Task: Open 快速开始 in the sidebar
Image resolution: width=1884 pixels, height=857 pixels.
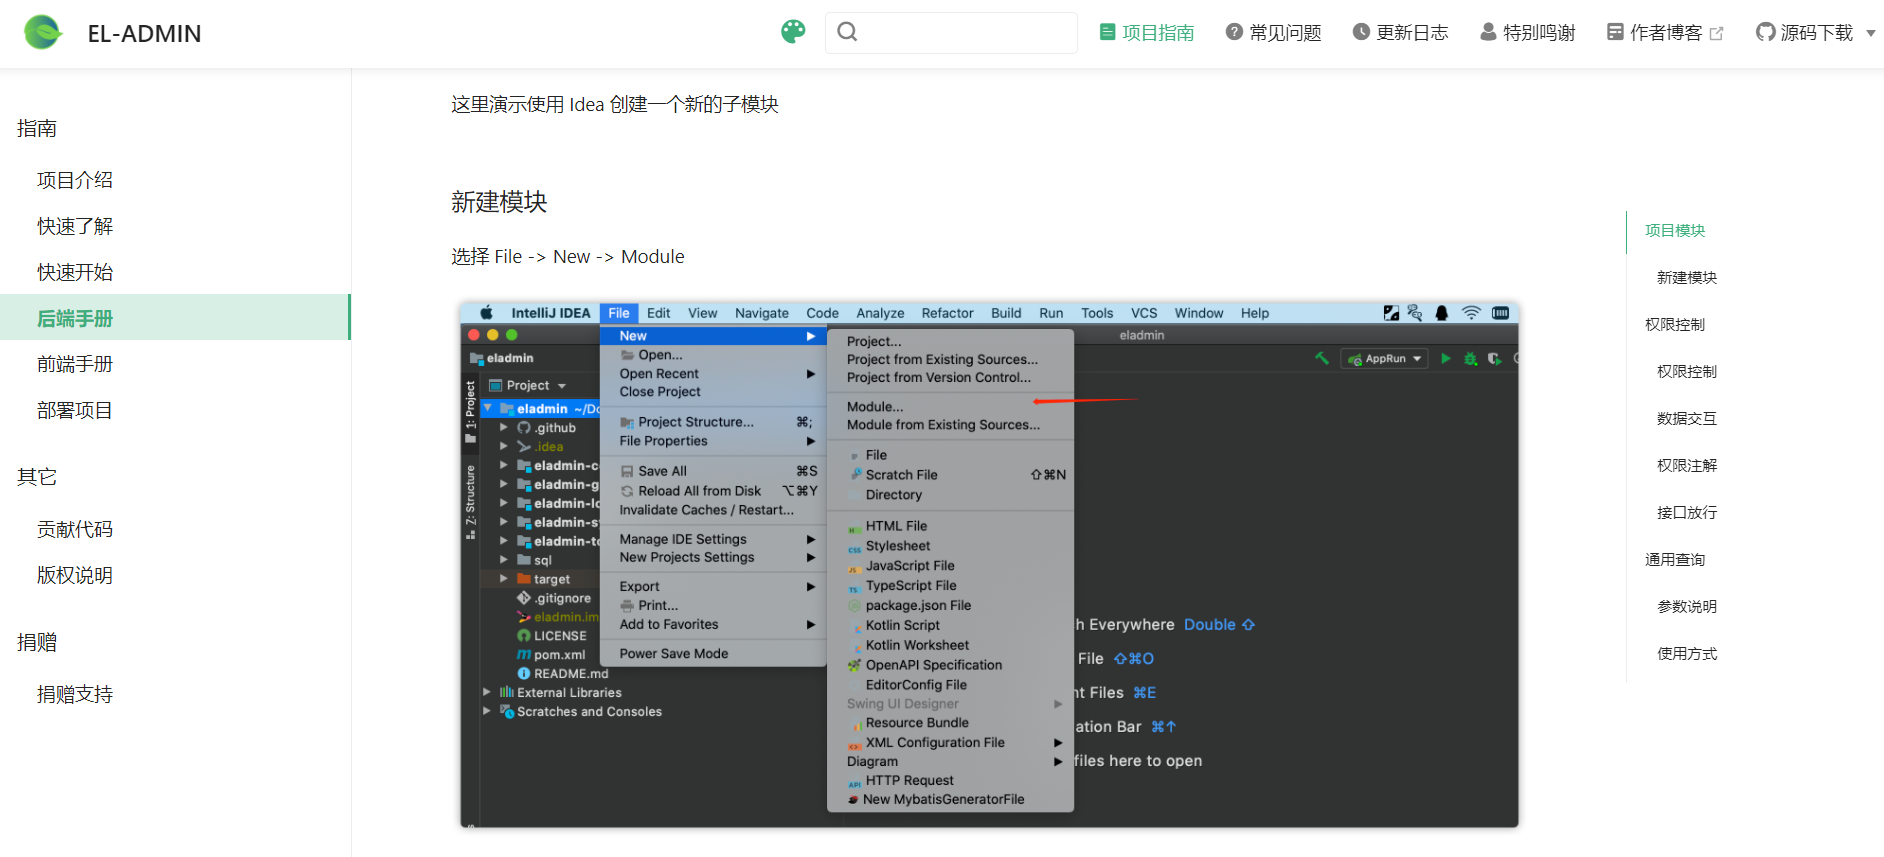Action: (75, 272)
